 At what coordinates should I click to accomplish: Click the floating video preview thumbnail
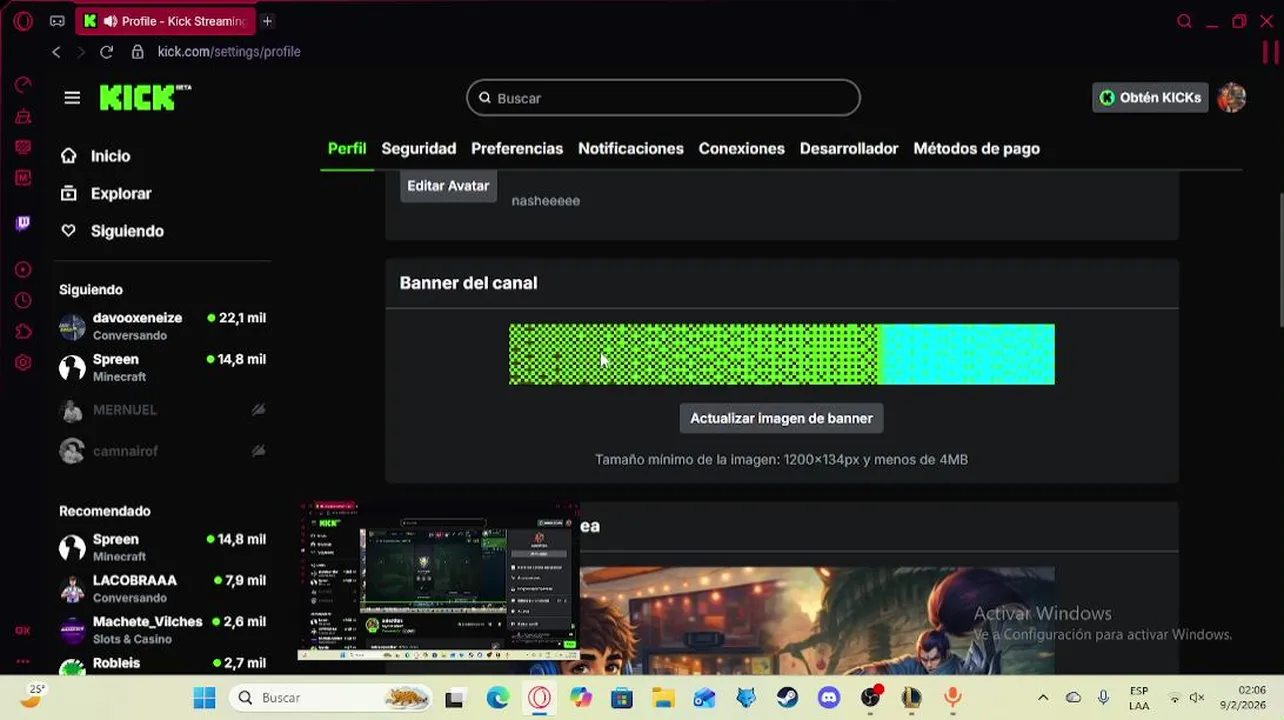click(438, 581)
